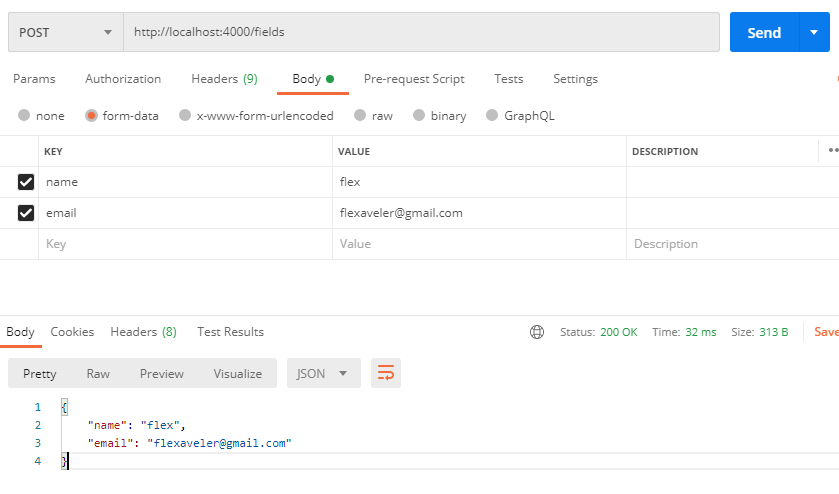The height and width of the screenshot is (494, 839).
Task: Click the empty Key placeholder field
Action: pyautogui.click(x=185, y=244)
